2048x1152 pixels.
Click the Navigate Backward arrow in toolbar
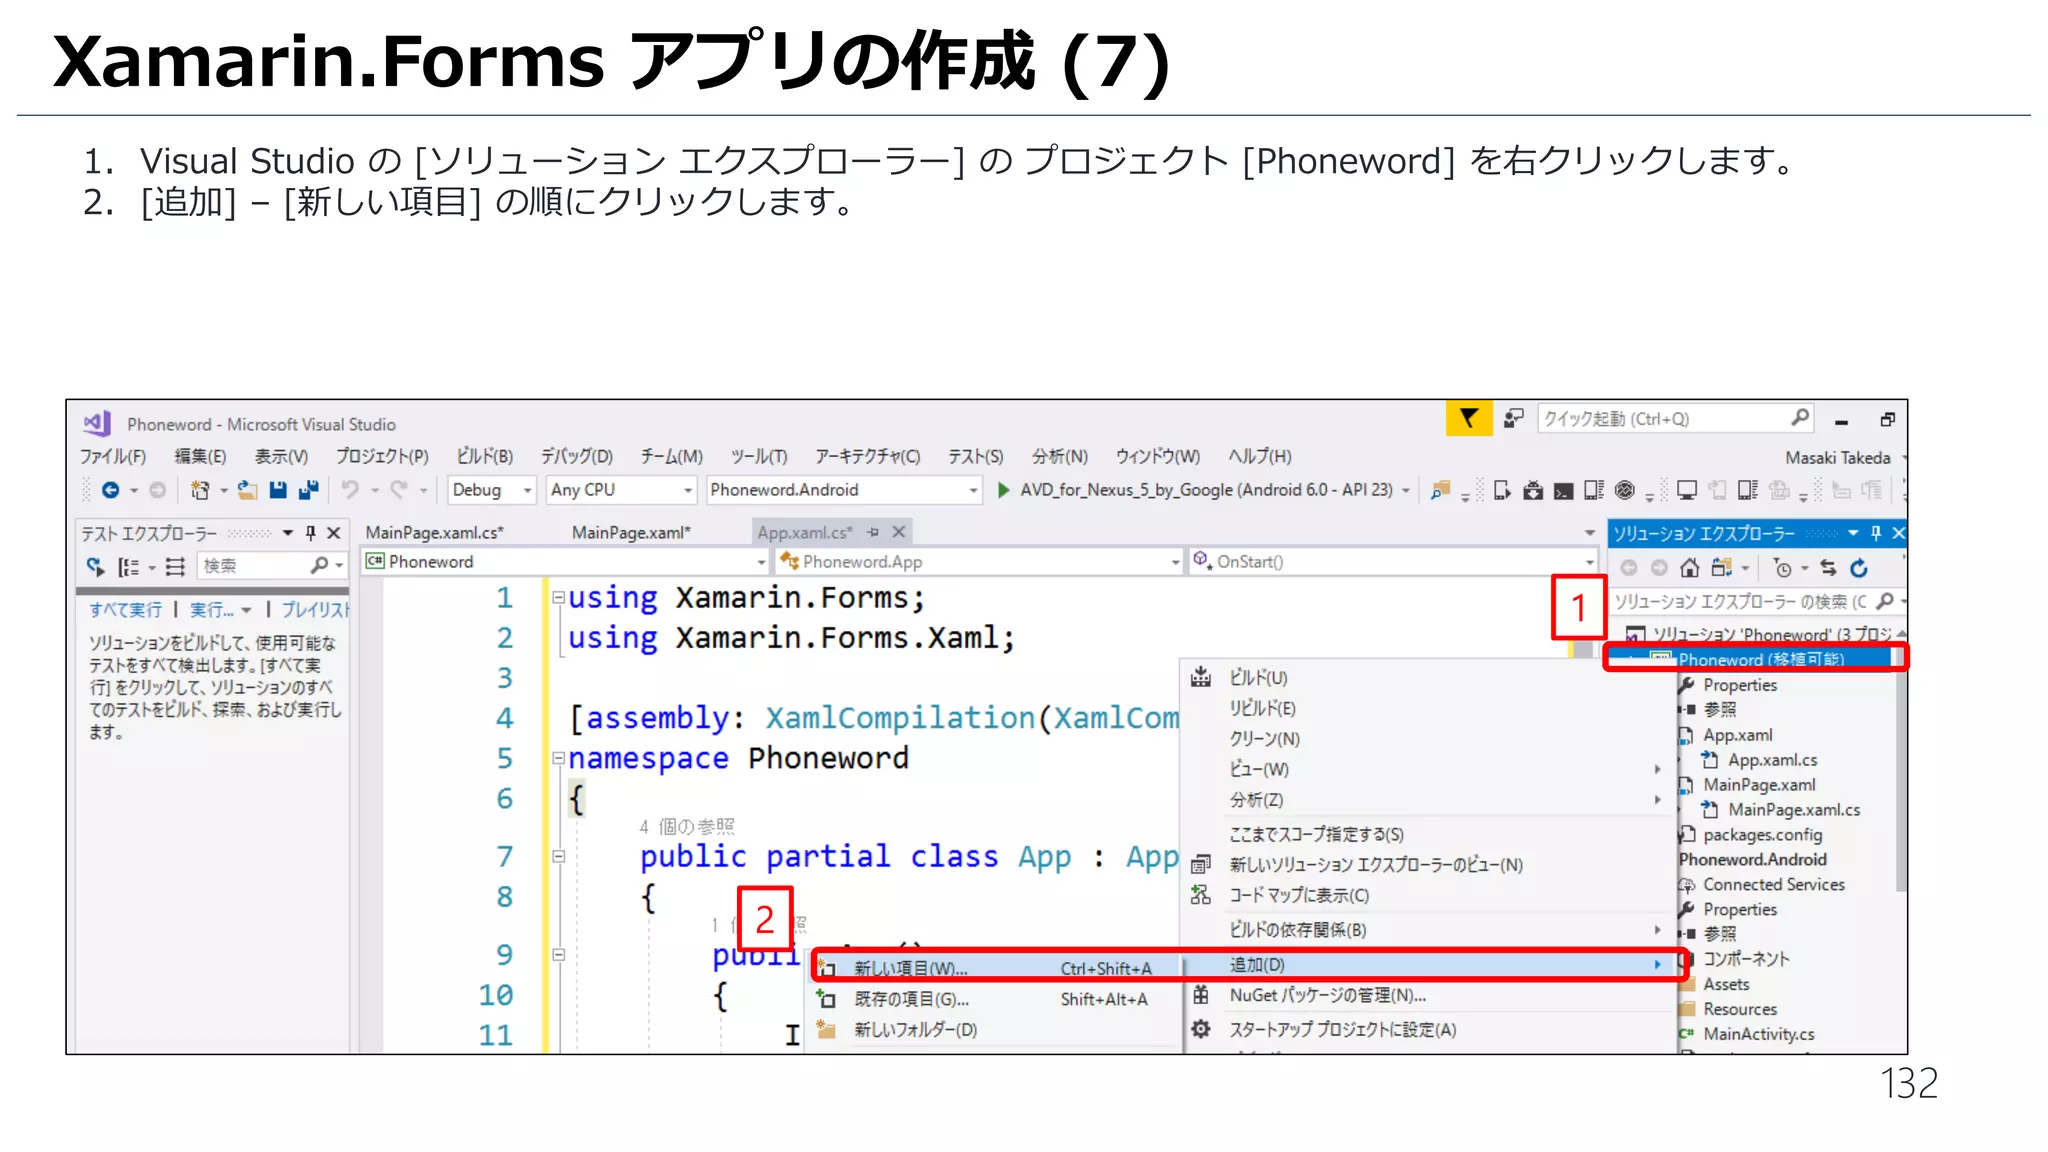[x=110, y=490]
